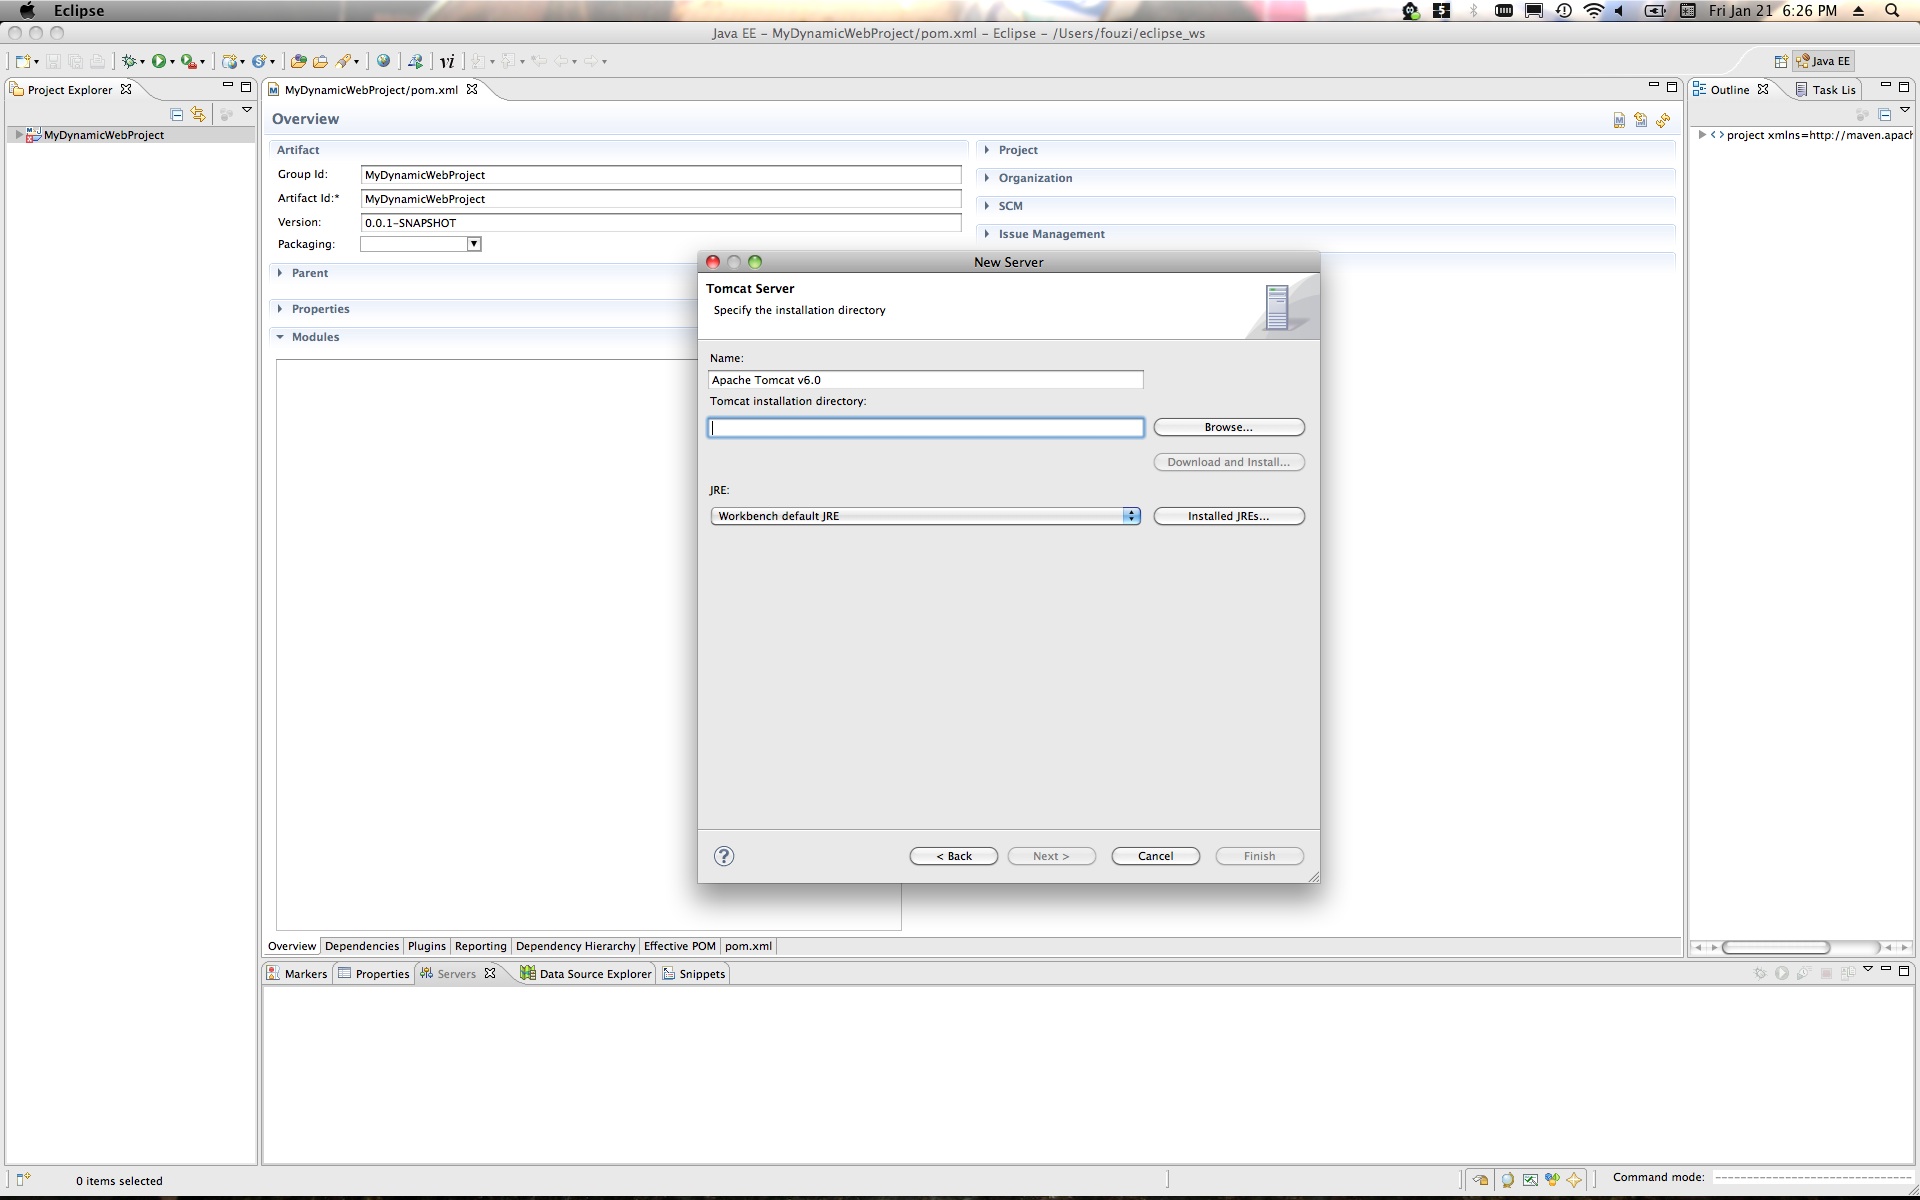Click the Tomcat installation directory field
1920x1200 pixels.
point(926,428)
